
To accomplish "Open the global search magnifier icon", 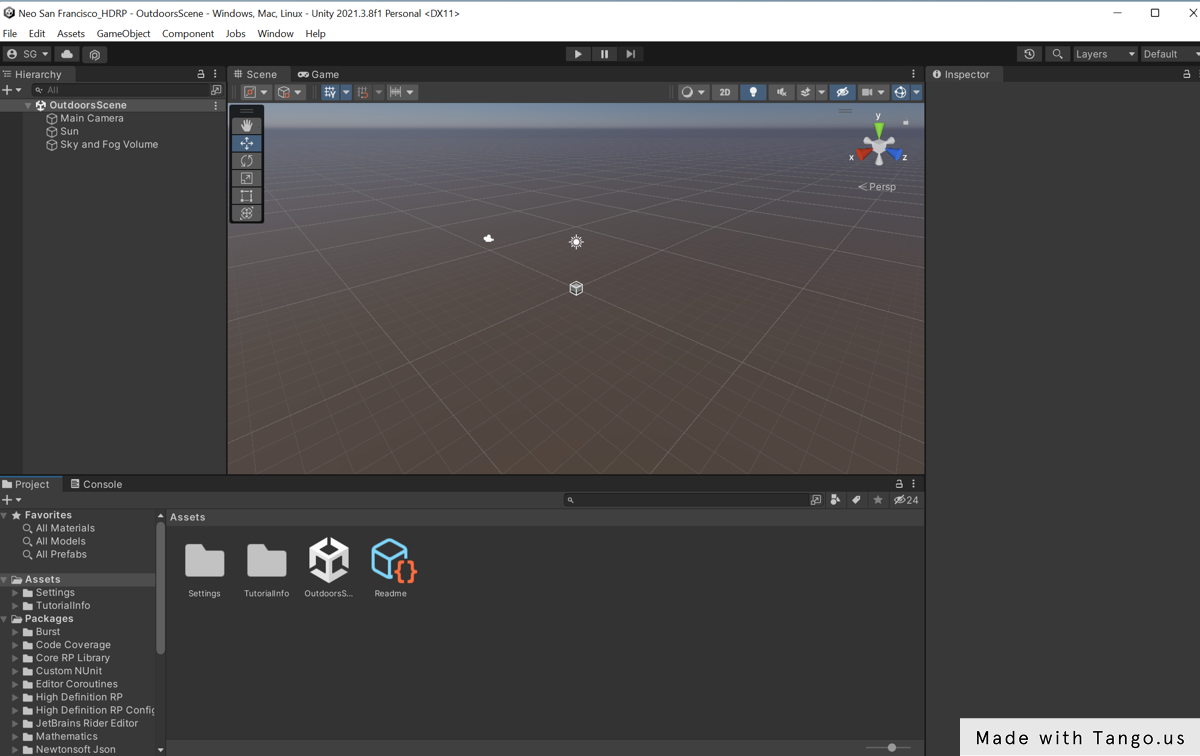I will click(1057, 54).
